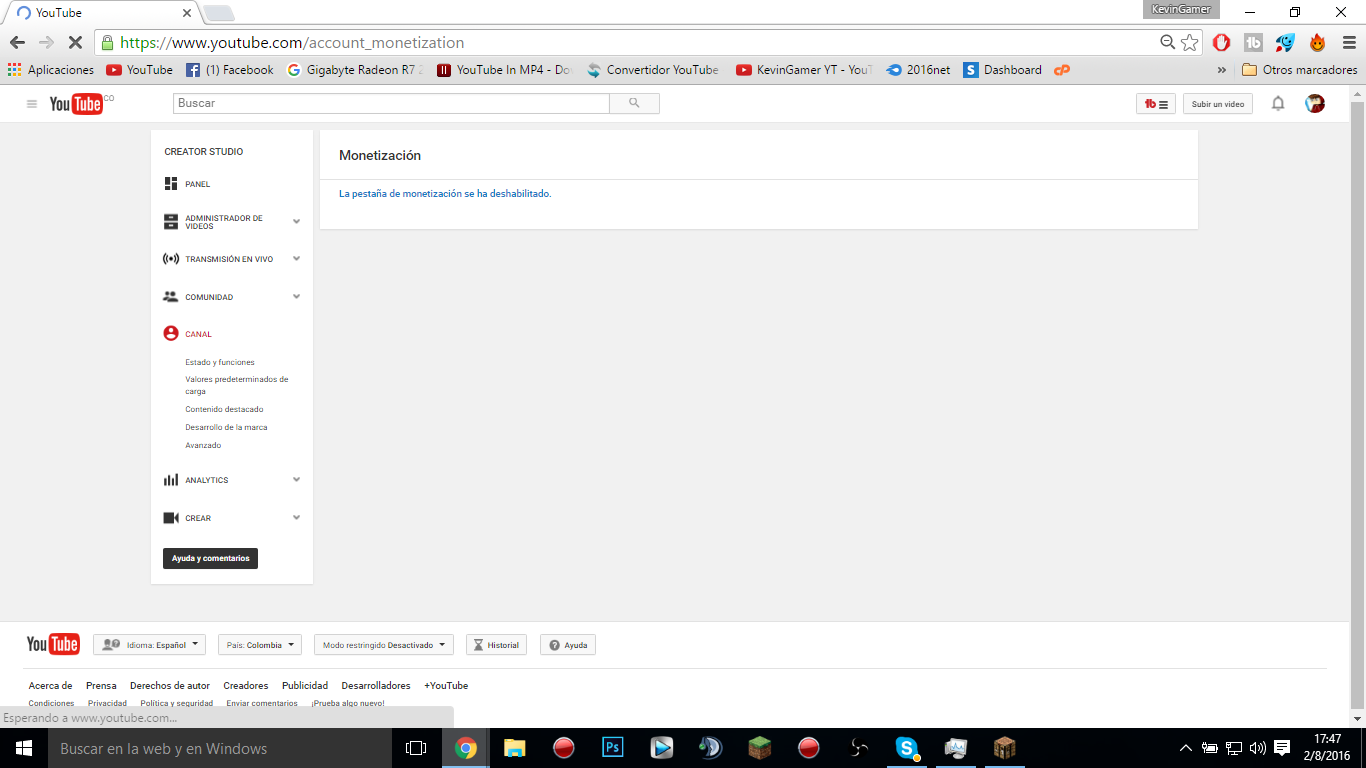Open File Explorer from the taskbar
The image size is (1366, 768).
[515, 748]
